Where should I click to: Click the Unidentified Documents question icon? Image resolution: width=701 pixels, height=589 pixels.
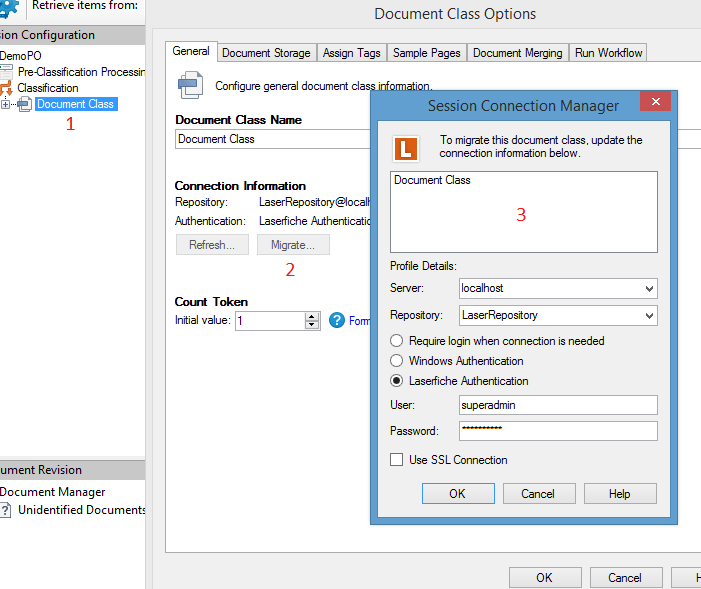click(x=5, y=510)
